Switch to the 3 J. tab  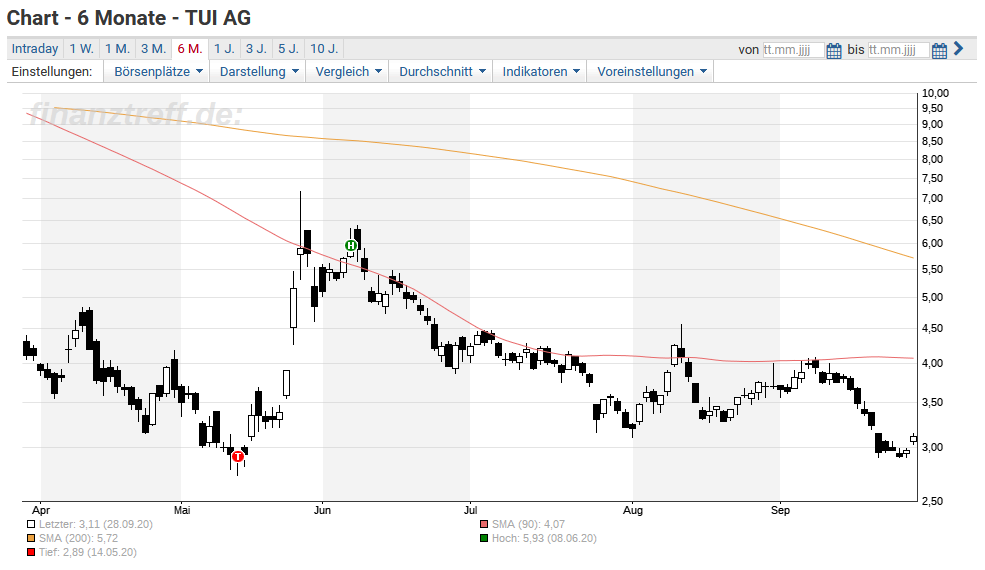pyautogui.click(x=256, y=48)
